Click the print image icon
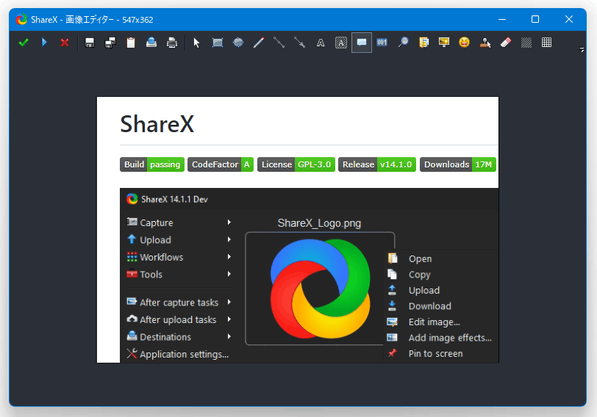This screenshot has height=417, width=597. coord(172,42)
